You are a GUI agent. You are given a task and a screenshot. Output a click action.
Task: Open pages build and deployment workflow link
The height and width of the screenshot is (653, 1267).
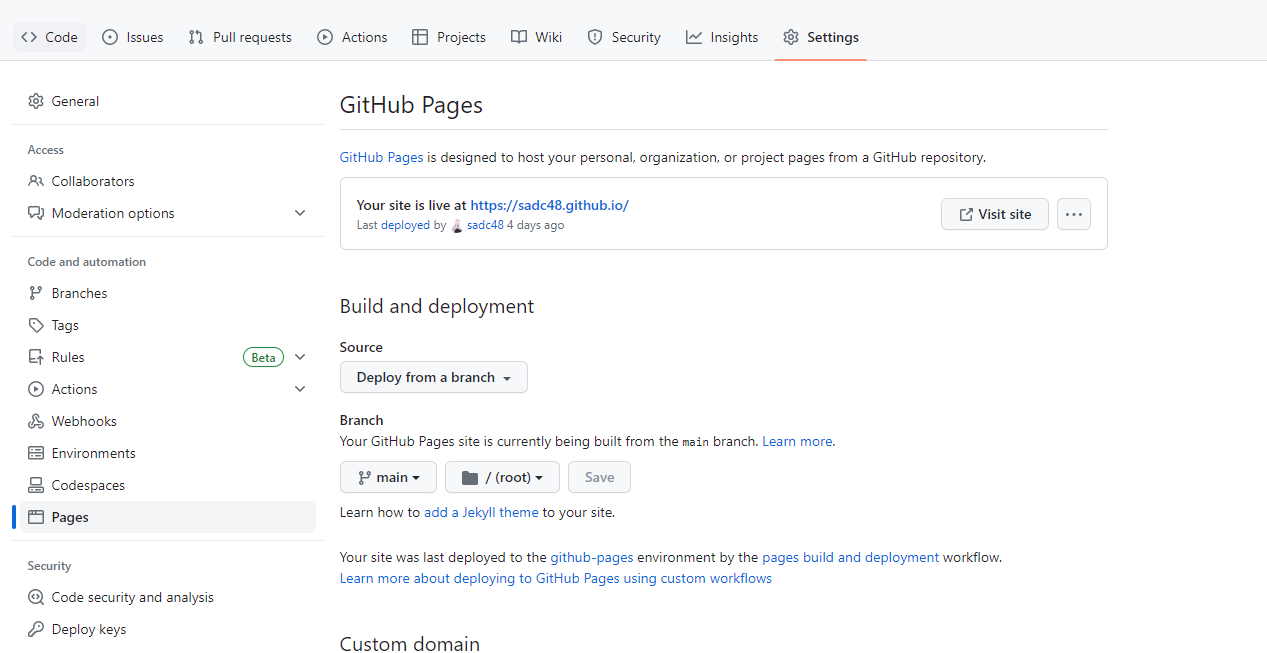coord(850,557)
